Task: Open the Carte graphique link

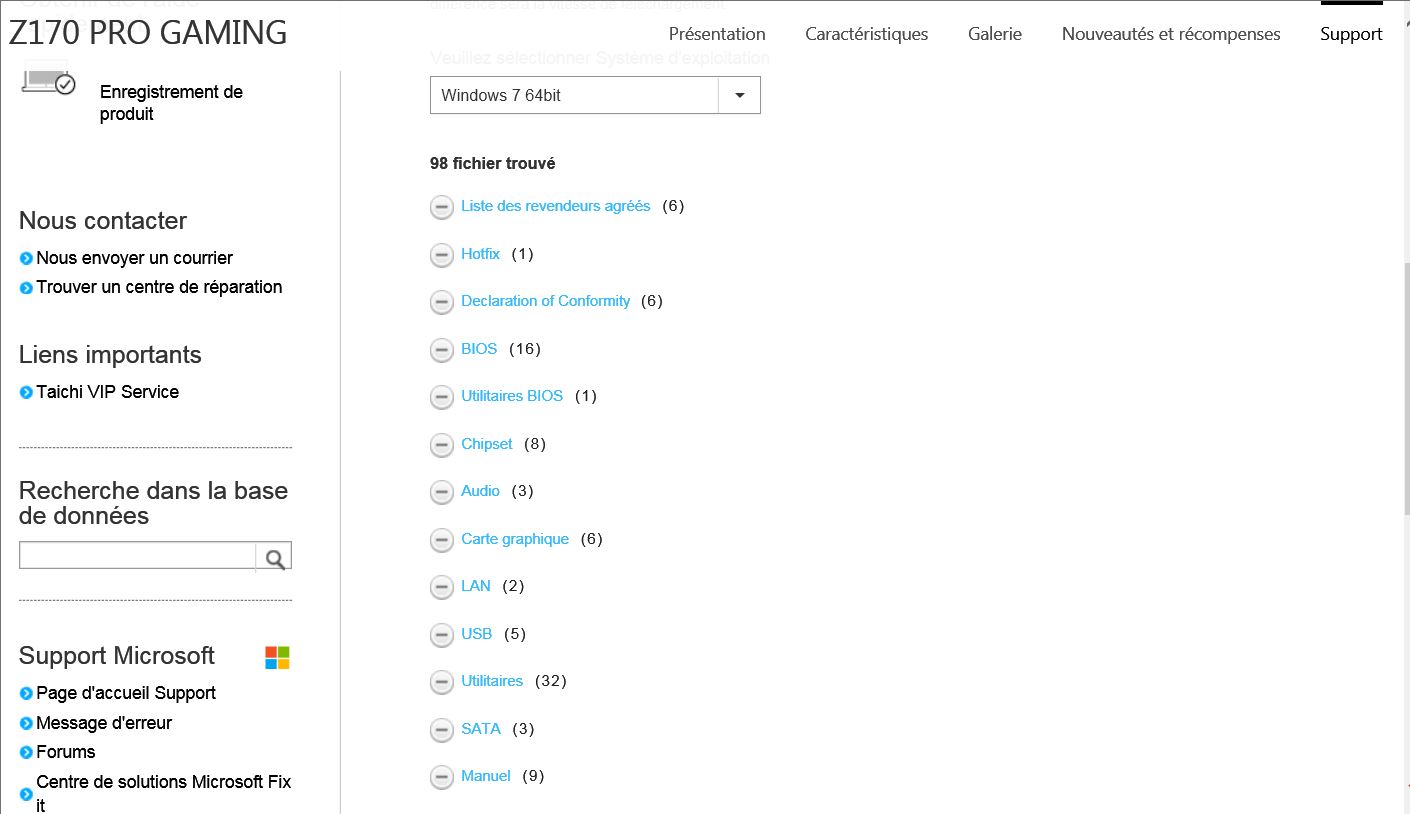Action: [x=515, y=539]
